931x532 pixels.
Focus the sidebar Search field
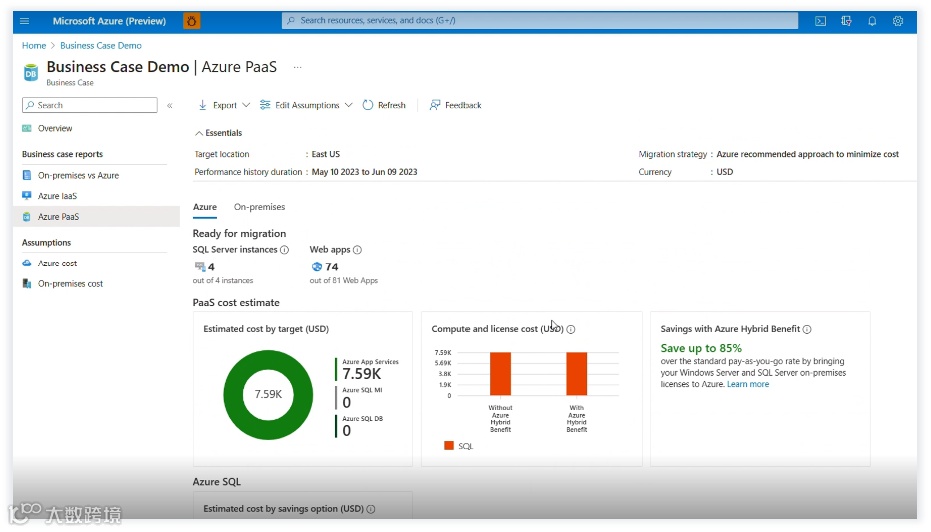tap(90, 105)
